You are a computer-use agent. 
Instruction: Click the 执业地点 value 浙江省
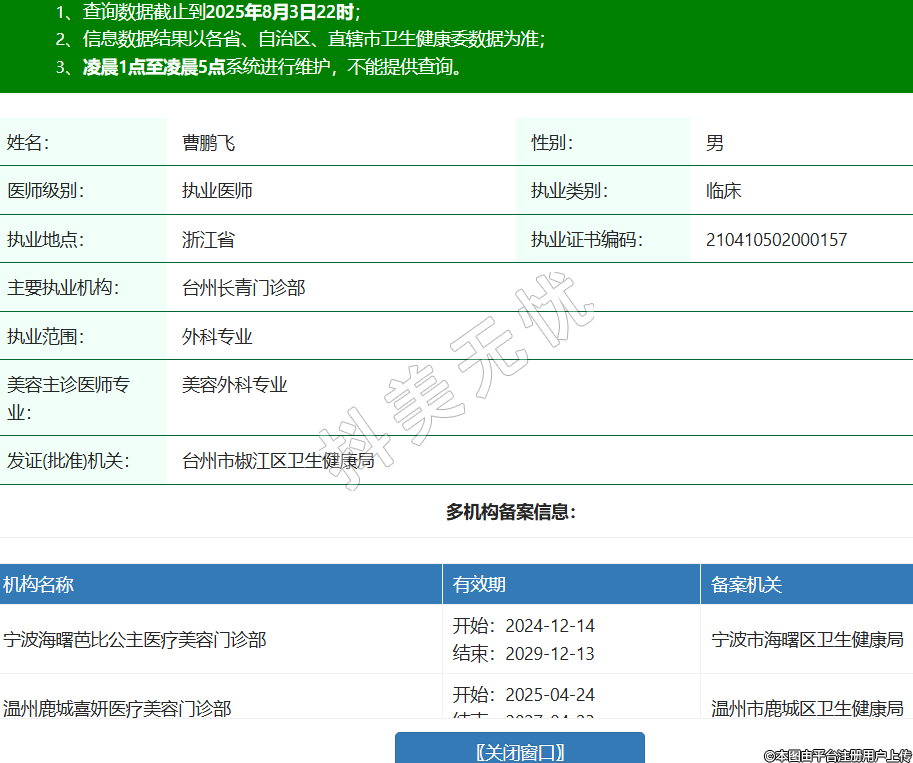pyautogui.click(x=208, y=240)
